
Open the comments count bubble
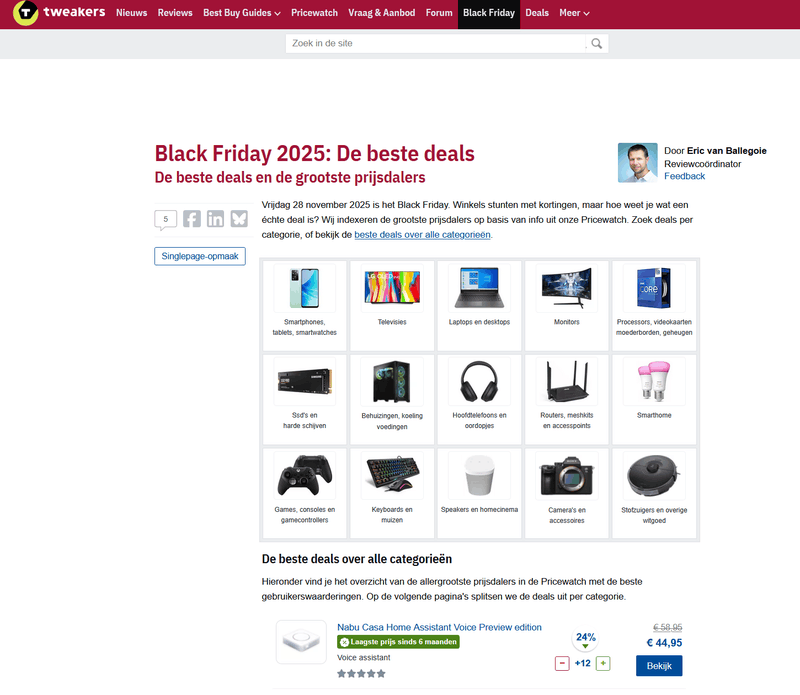click(165, 219)
